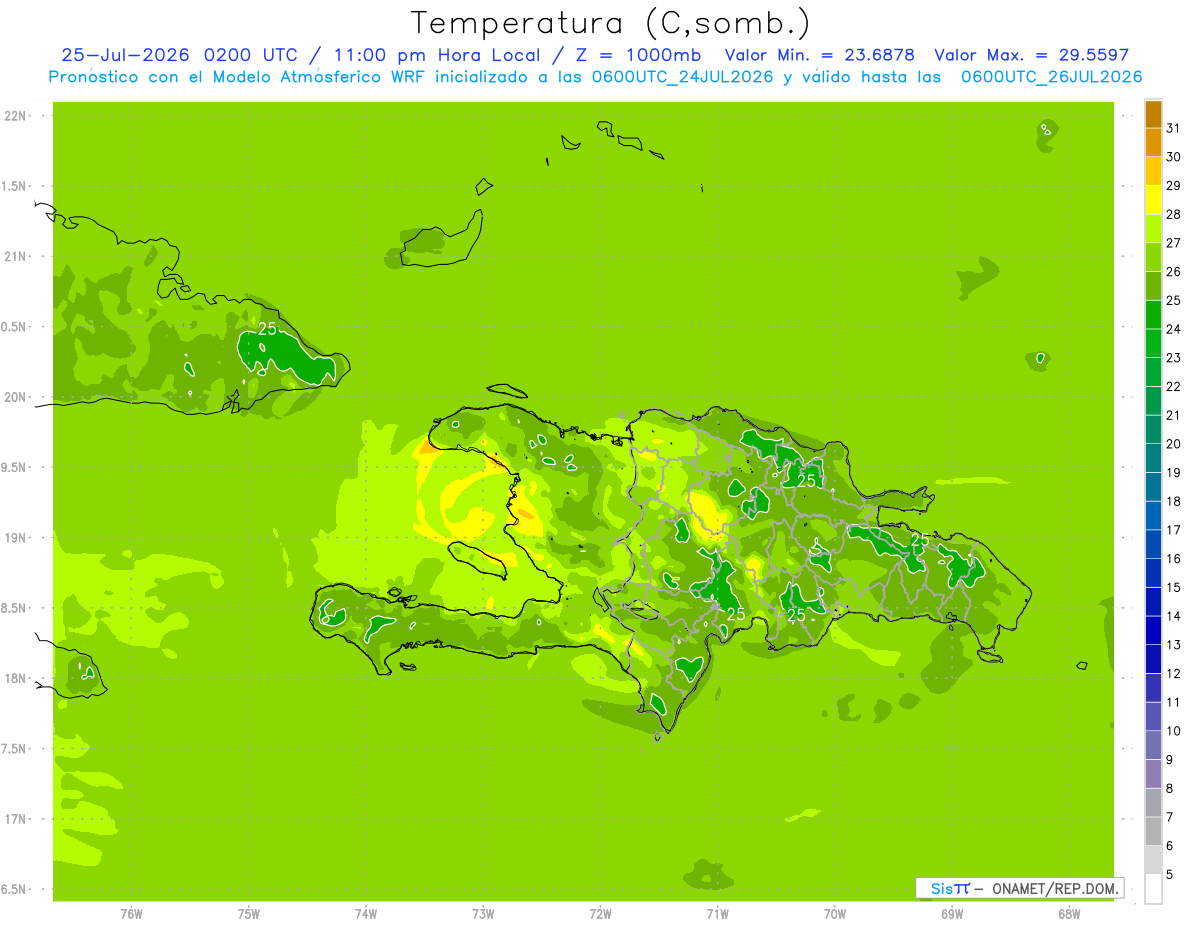Image resolution: width=1200 pixels, height=927 pixels.
Task: Click the '19N' latitude label
Action: [14, 538]
